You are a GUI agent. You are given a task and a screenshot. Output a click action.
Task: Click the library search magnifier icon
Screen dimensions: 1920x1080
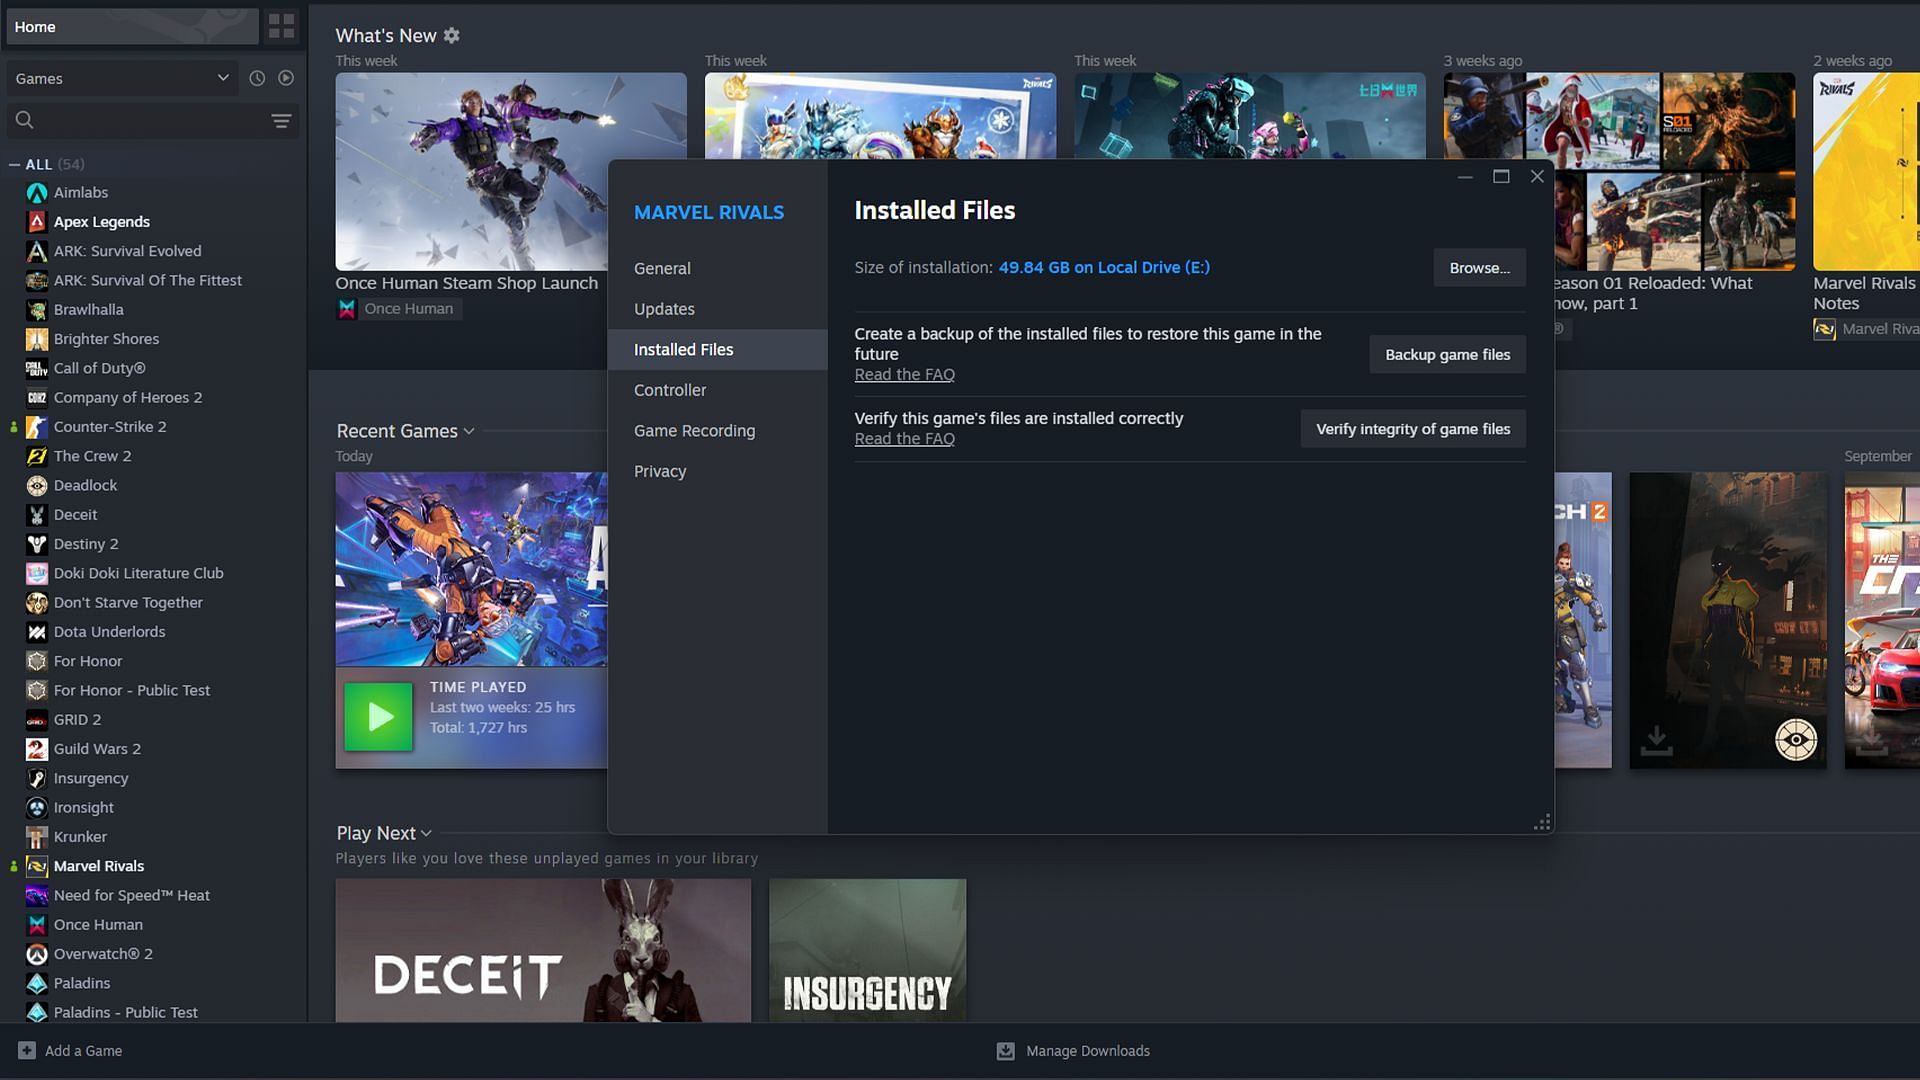point(25,120)
